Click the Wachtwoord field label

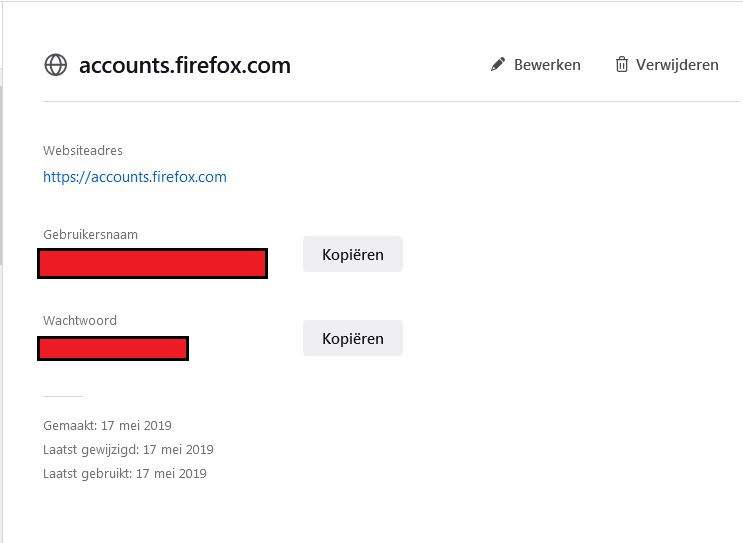click(80, 321)
